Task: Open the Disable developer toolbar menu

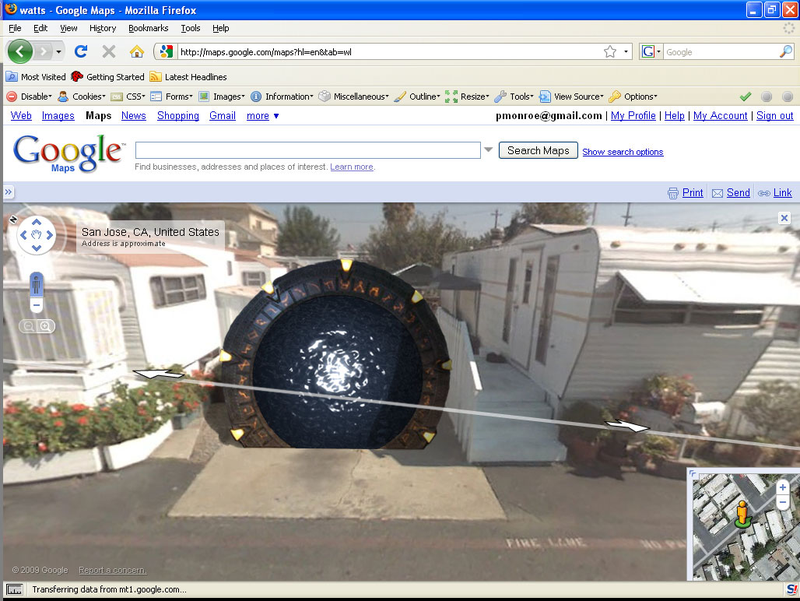Action: (29, 96)
